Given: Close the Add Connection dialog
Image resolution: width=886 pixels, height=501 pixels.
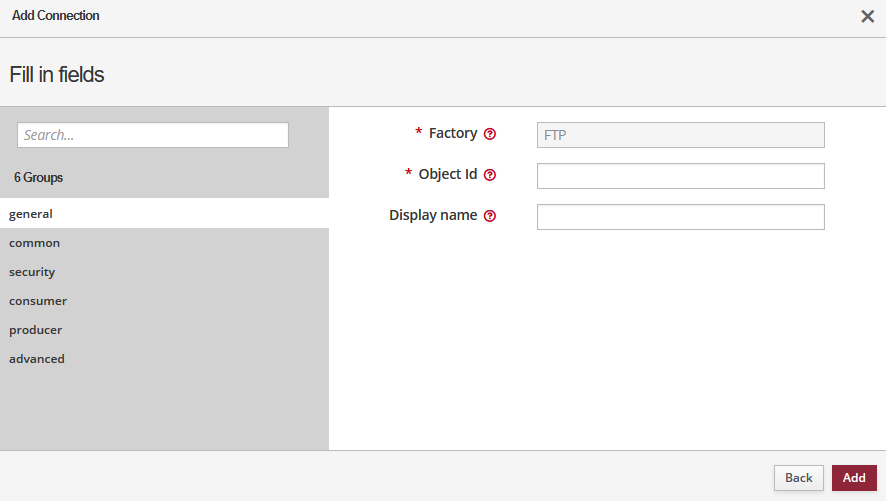Looking at the screenshot, I should point(867,16).
